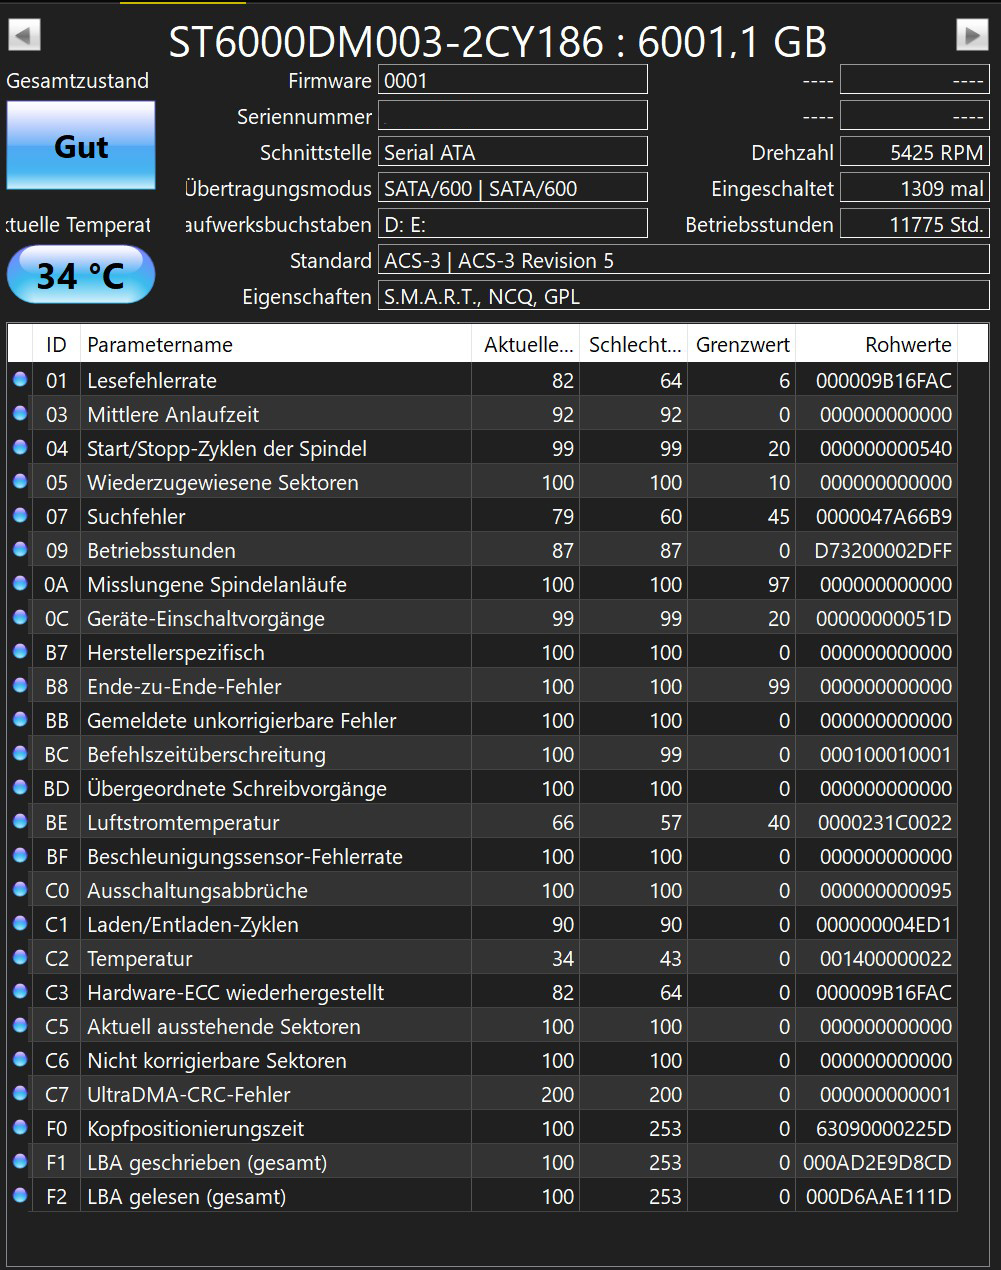1001x1270 pixels.
Task: Sort by the Grenzwert column header
Action: pyautogui.click(x=743, y=344)
